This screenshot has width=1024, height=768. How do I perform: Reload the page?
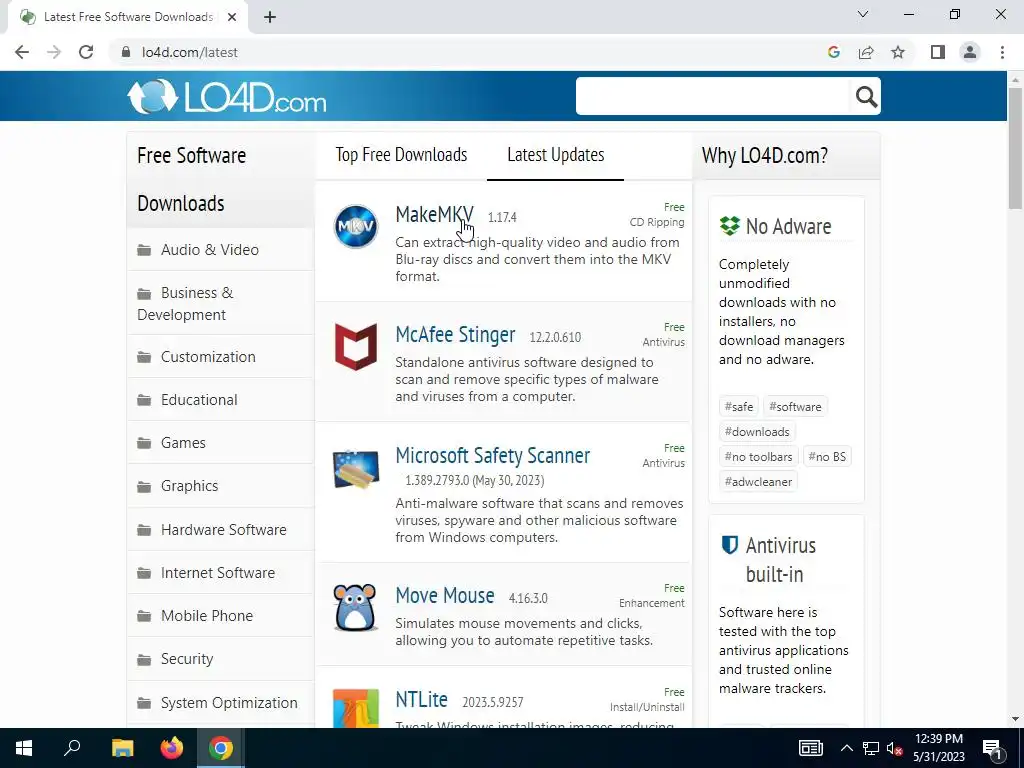tap(86, 52)
